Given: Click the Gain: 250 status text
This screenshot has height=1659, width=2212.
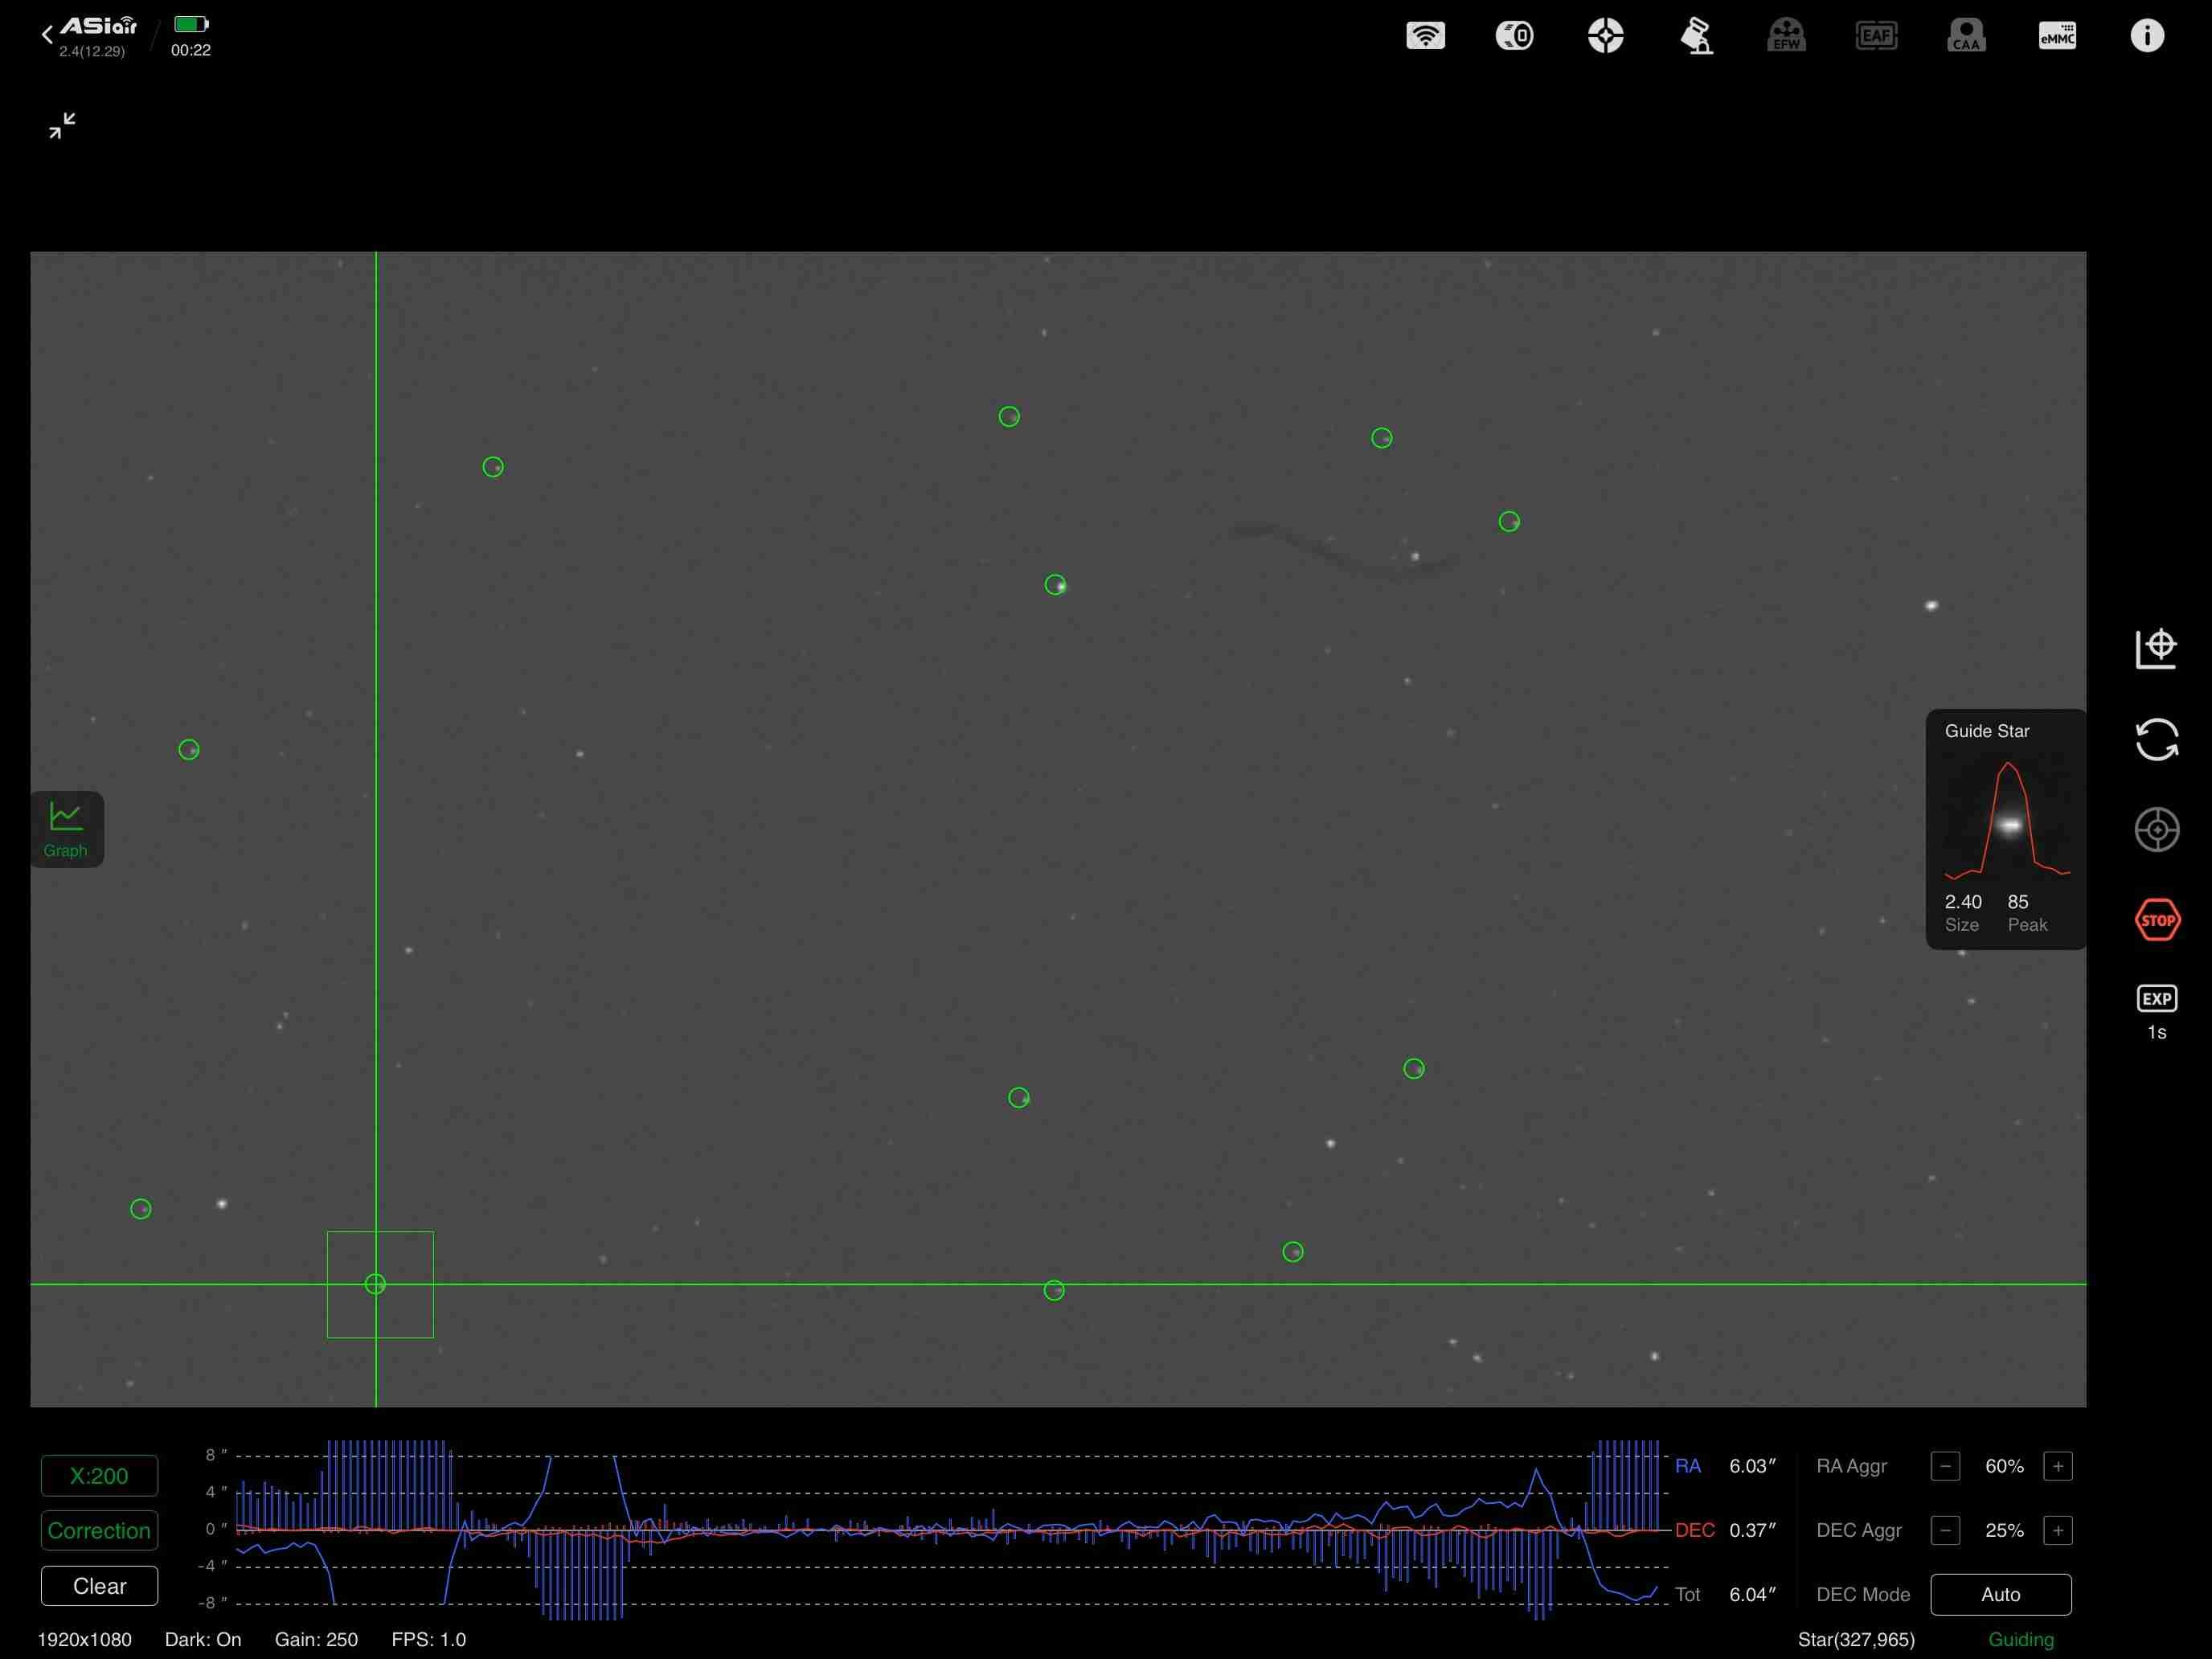Looking at the screenshot, I should (316, 1640).
